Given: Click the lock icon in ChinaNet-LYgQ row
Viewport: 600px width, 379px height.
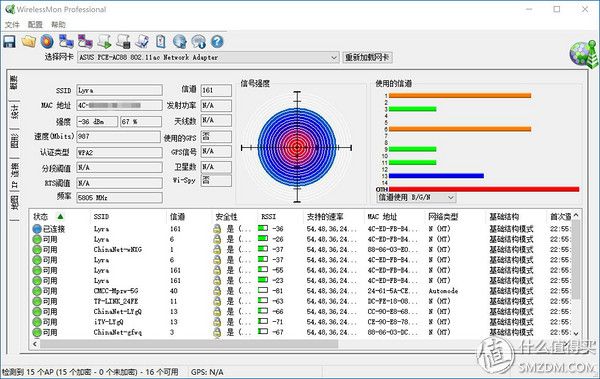Looking at the screenshot, I should (x=217, y=312).
